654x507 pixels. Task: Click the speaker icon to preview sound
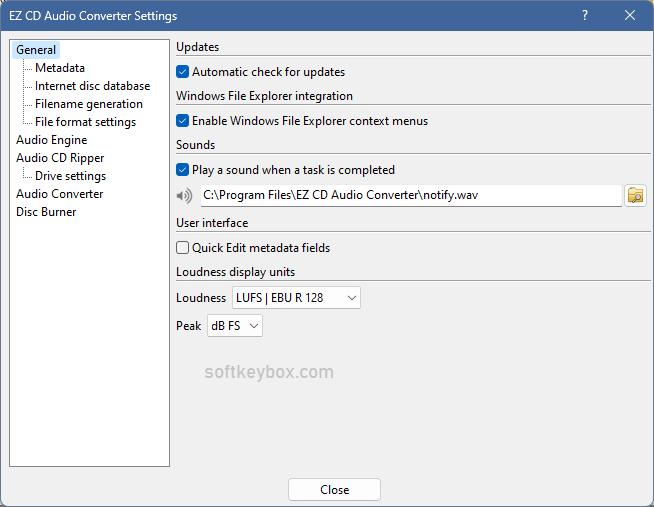(x=184, y=196)
